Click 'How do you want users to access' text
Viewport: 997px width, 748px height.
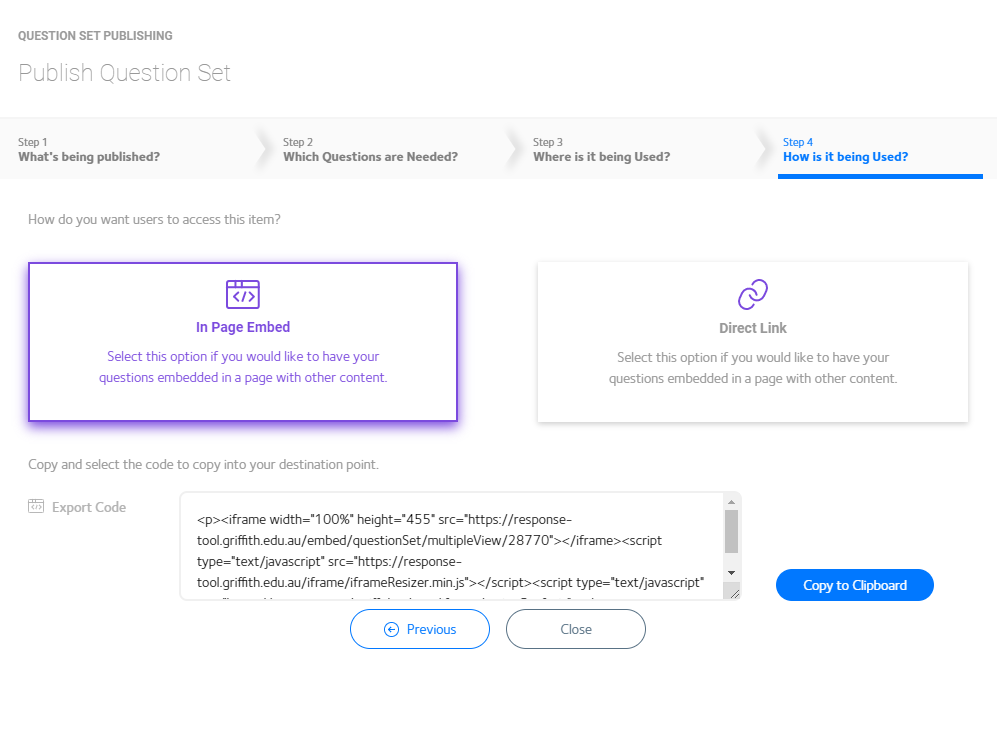[x=154, y=219]
